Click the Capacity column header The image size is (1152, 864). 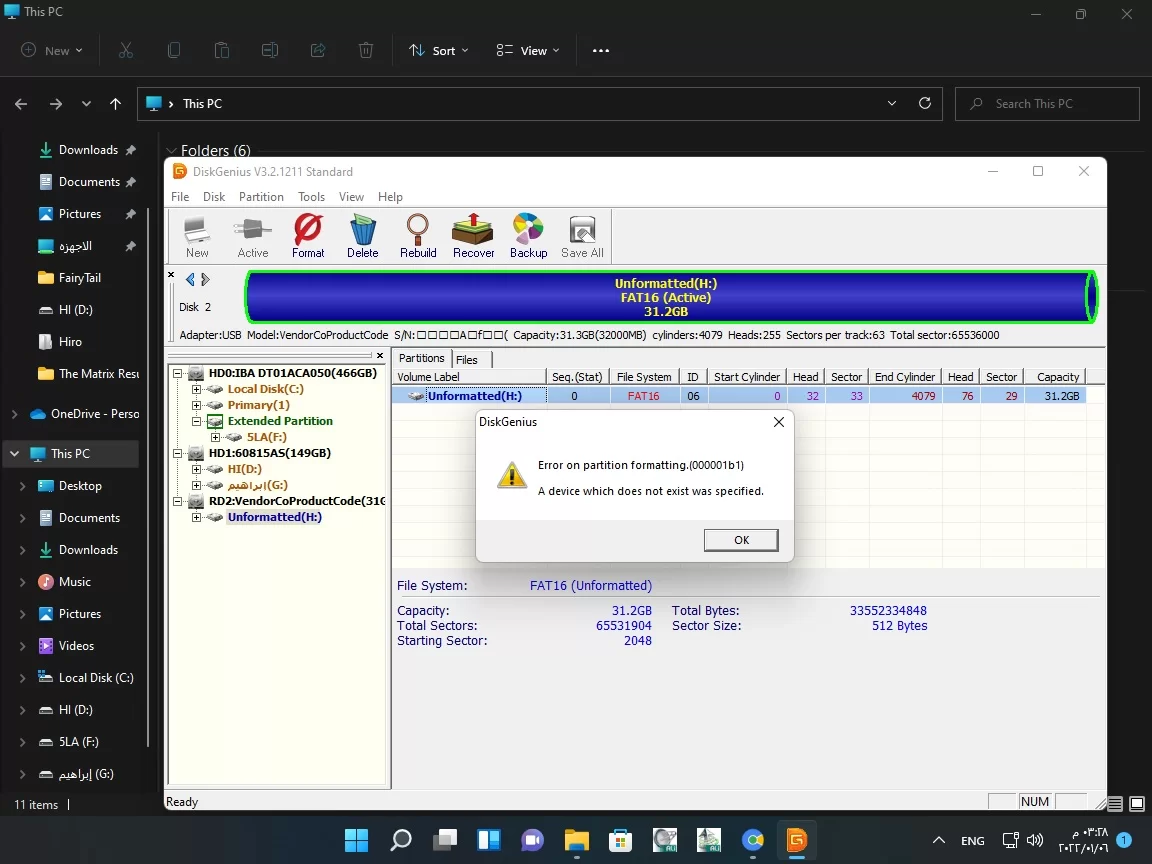pyautogui.click(x=1056, y=377)
